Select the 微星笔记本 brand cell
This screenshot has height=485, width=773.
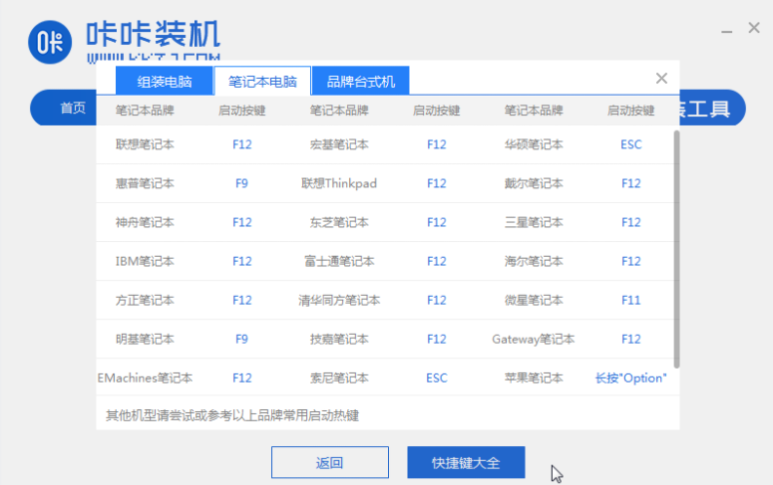(533, 300)
